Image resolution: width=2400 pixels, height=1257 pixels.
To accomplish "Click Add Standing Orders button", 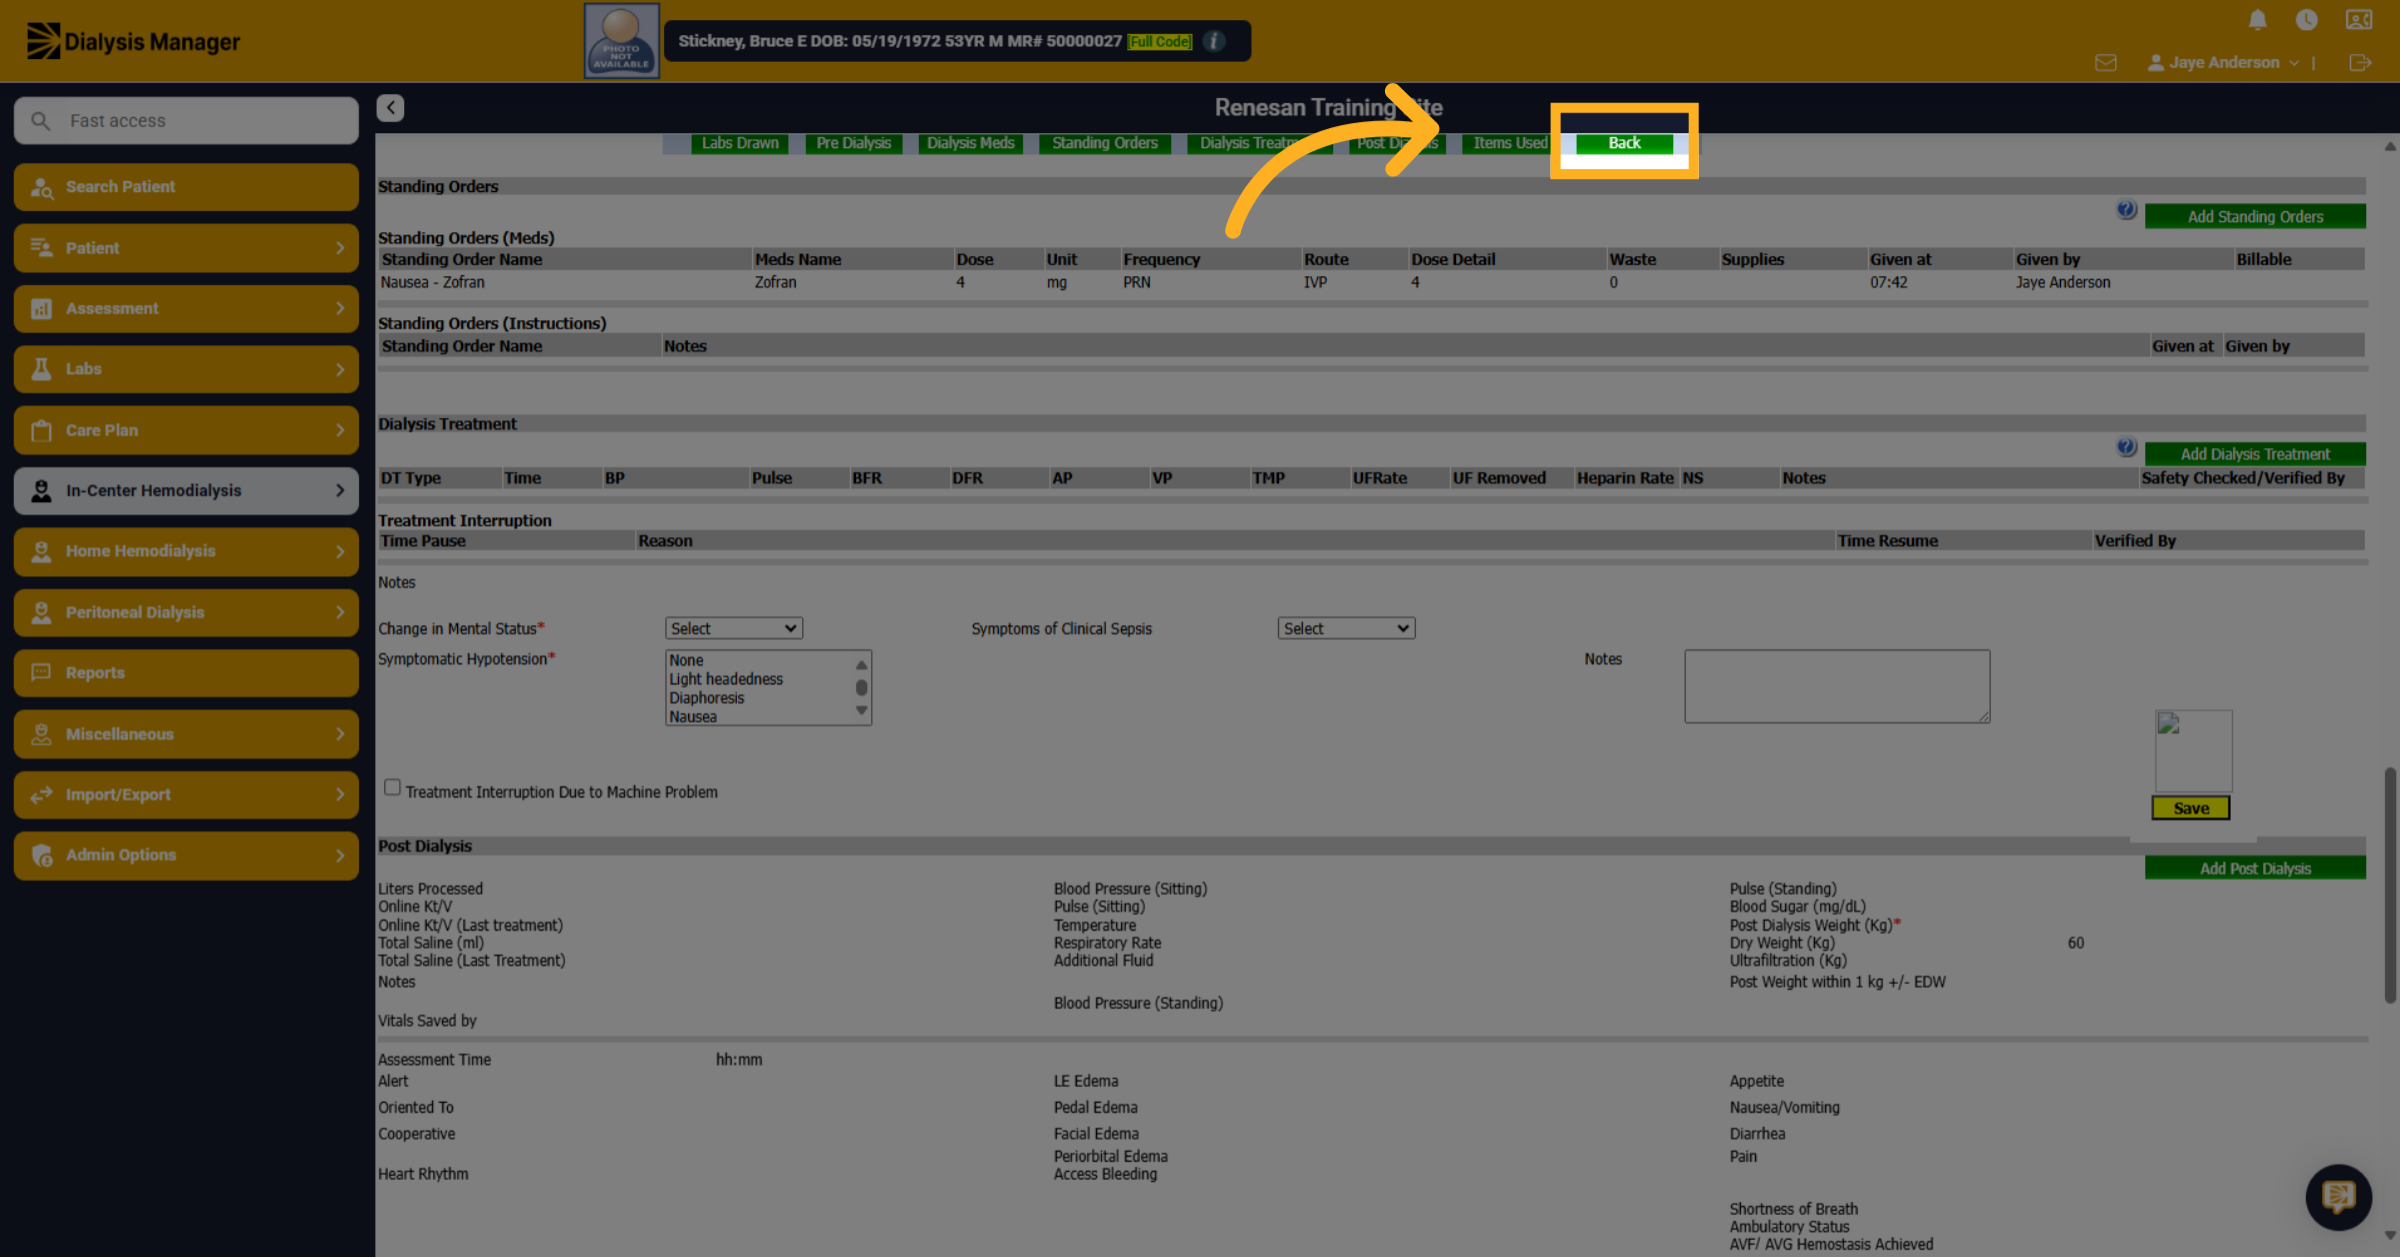I will (2255, 217).
